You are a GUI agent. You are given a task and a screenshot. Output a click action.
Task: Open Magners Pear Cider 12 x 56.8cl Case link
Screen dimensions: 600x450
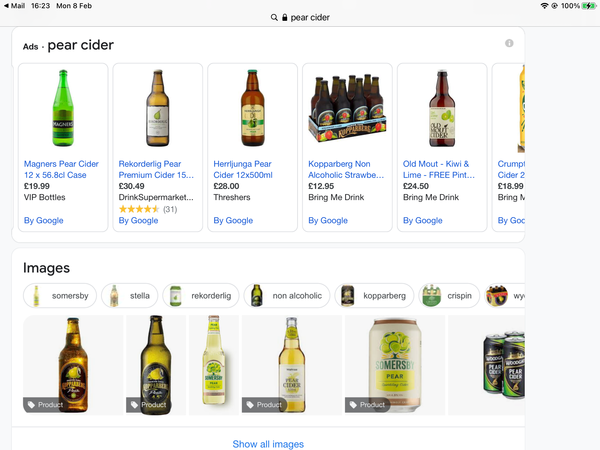click(x=61, y=170)
